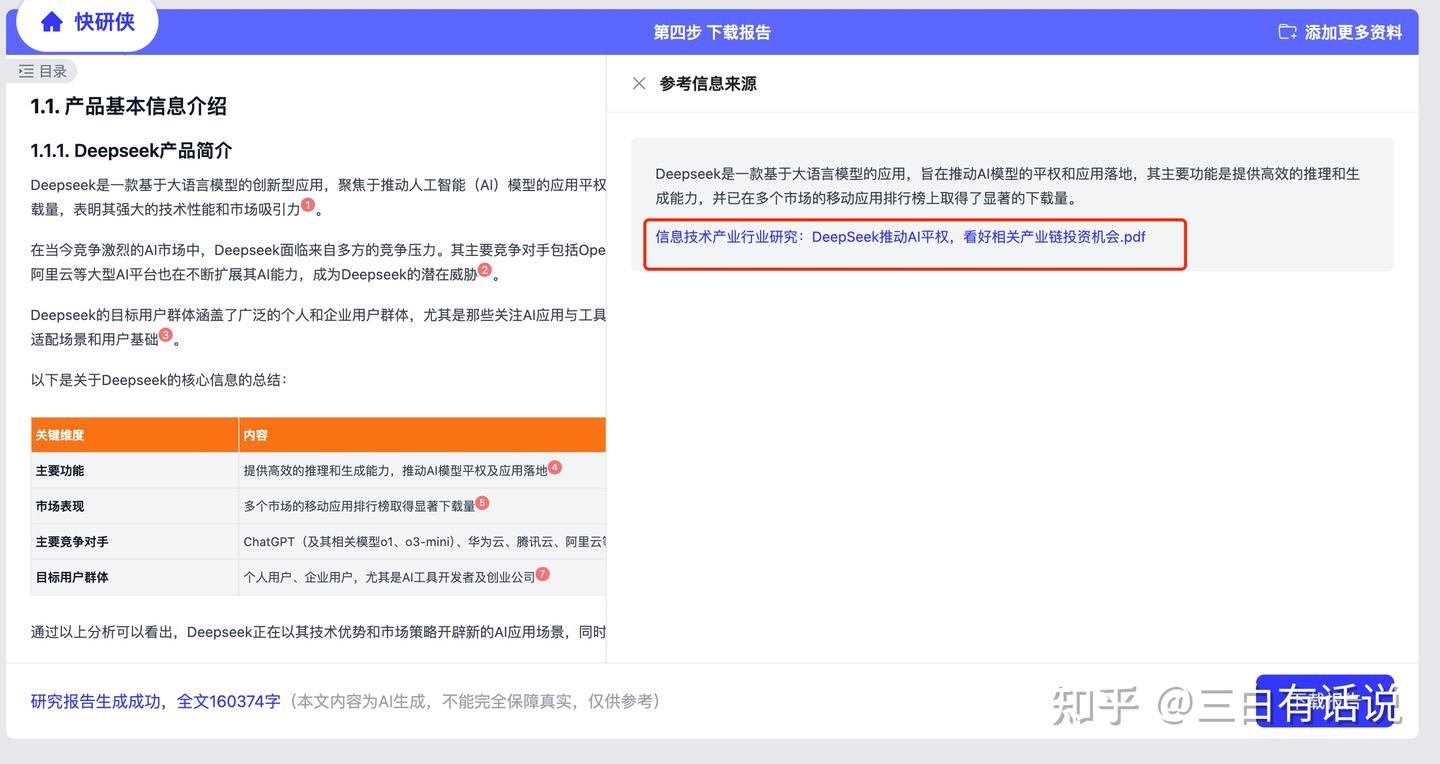Viewport: 1440px width, 764px height.
Task: Click citation marker 1 in the text
Action: (x=308, y=204)
